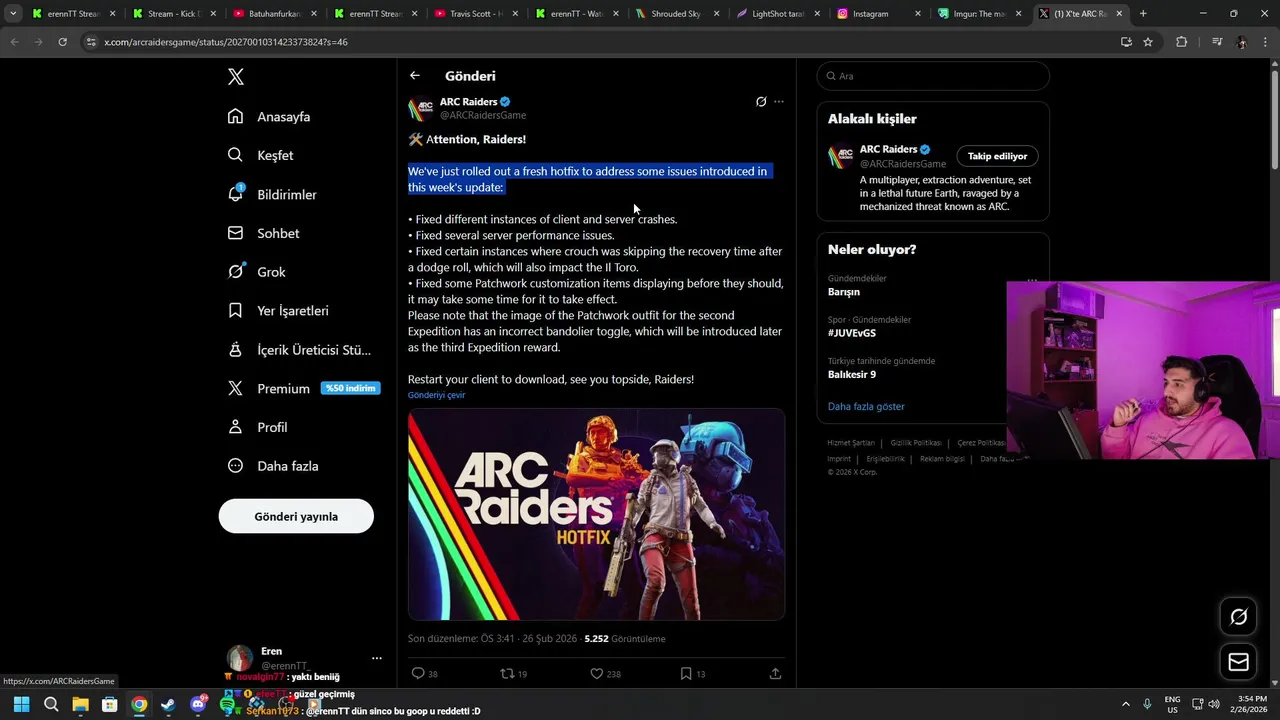The width and height of the screenshot is (1280, 720).
Task: Repost the ARC Raiders post
Action: pos(507,674)
